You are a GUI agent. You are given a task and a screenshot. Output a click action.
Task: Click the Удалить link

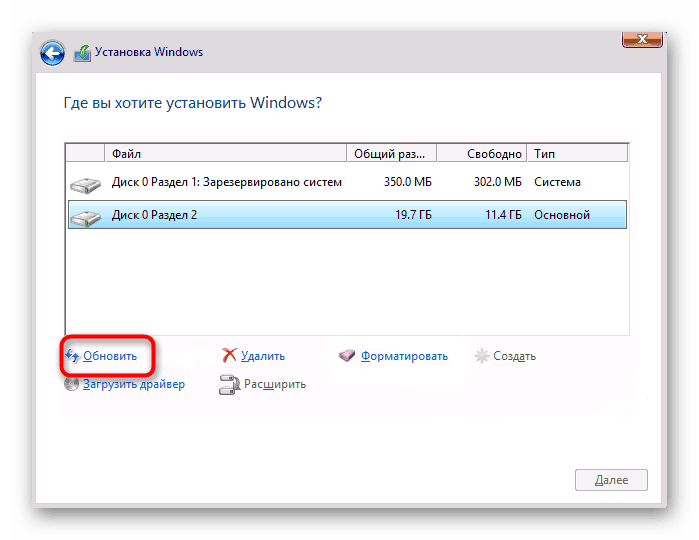click(x=263, y=356)
